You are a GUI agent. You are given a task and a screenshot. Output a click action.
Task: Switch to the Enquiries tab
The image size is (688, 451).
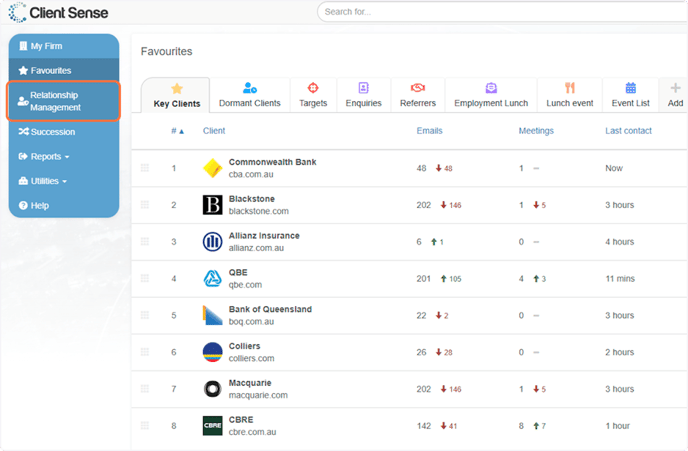pos(363,95)
